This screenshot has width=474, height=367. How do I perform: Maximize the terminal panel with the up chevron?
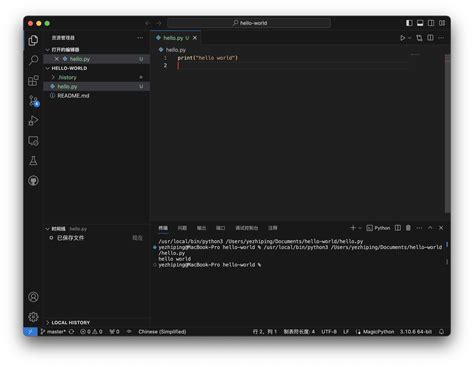[430, 228]
